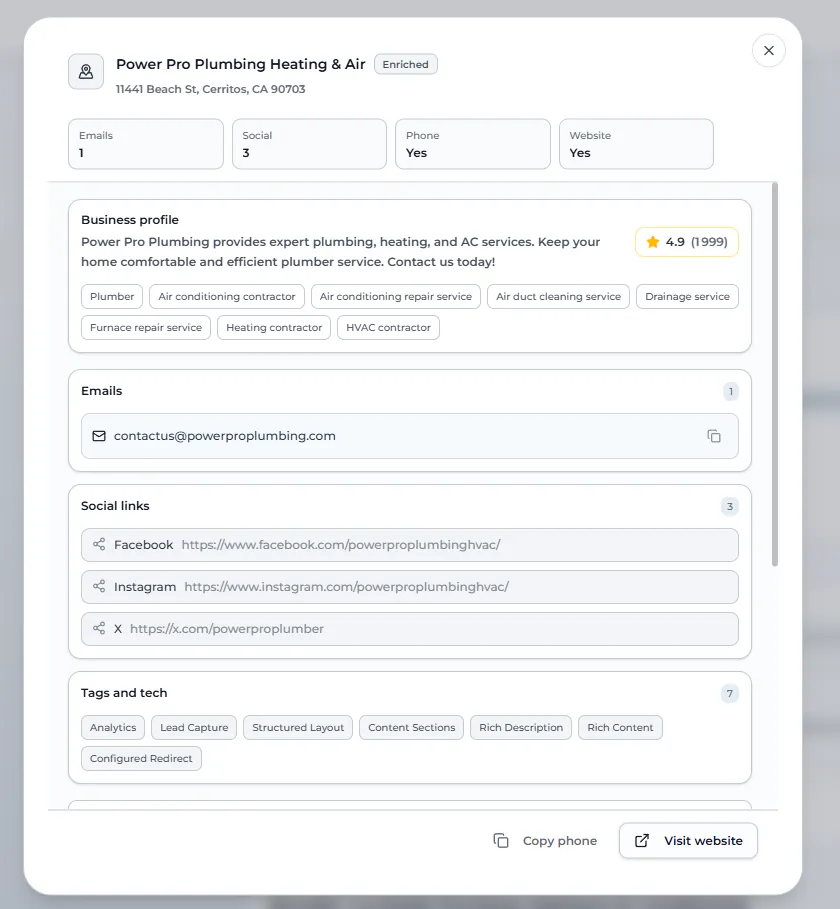840x909 pixels.
Task: Click the HVAC contractor tag
Action: [x=388, y=328]
